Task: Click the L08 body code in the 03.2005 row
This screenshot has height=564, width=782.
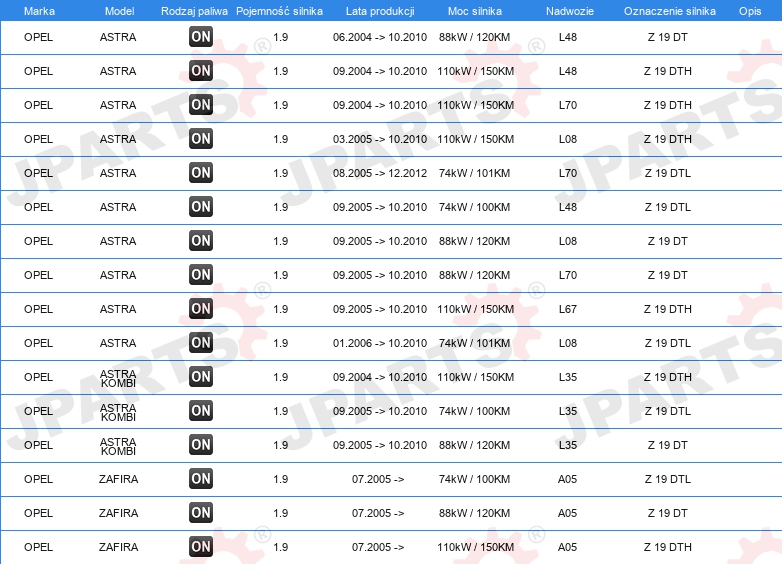Action: pyautogui.click(x=568, y=139)
